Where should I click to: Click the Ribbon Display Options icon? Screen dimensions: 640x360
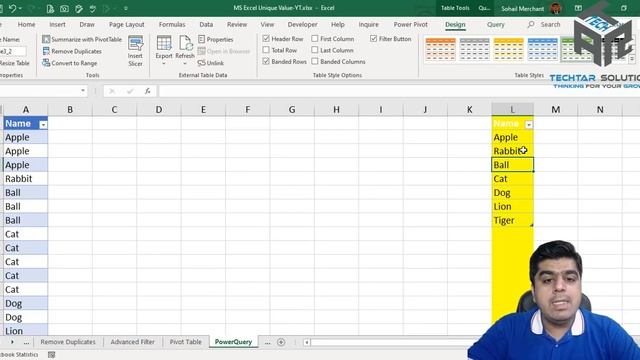[578, 8]
